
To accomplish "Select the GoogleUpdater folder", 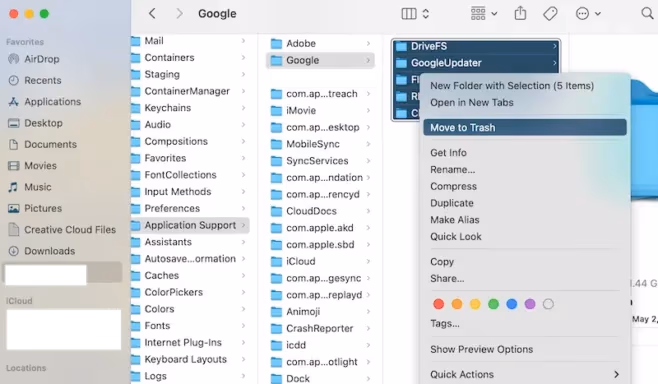I will [x=476, y=63].
